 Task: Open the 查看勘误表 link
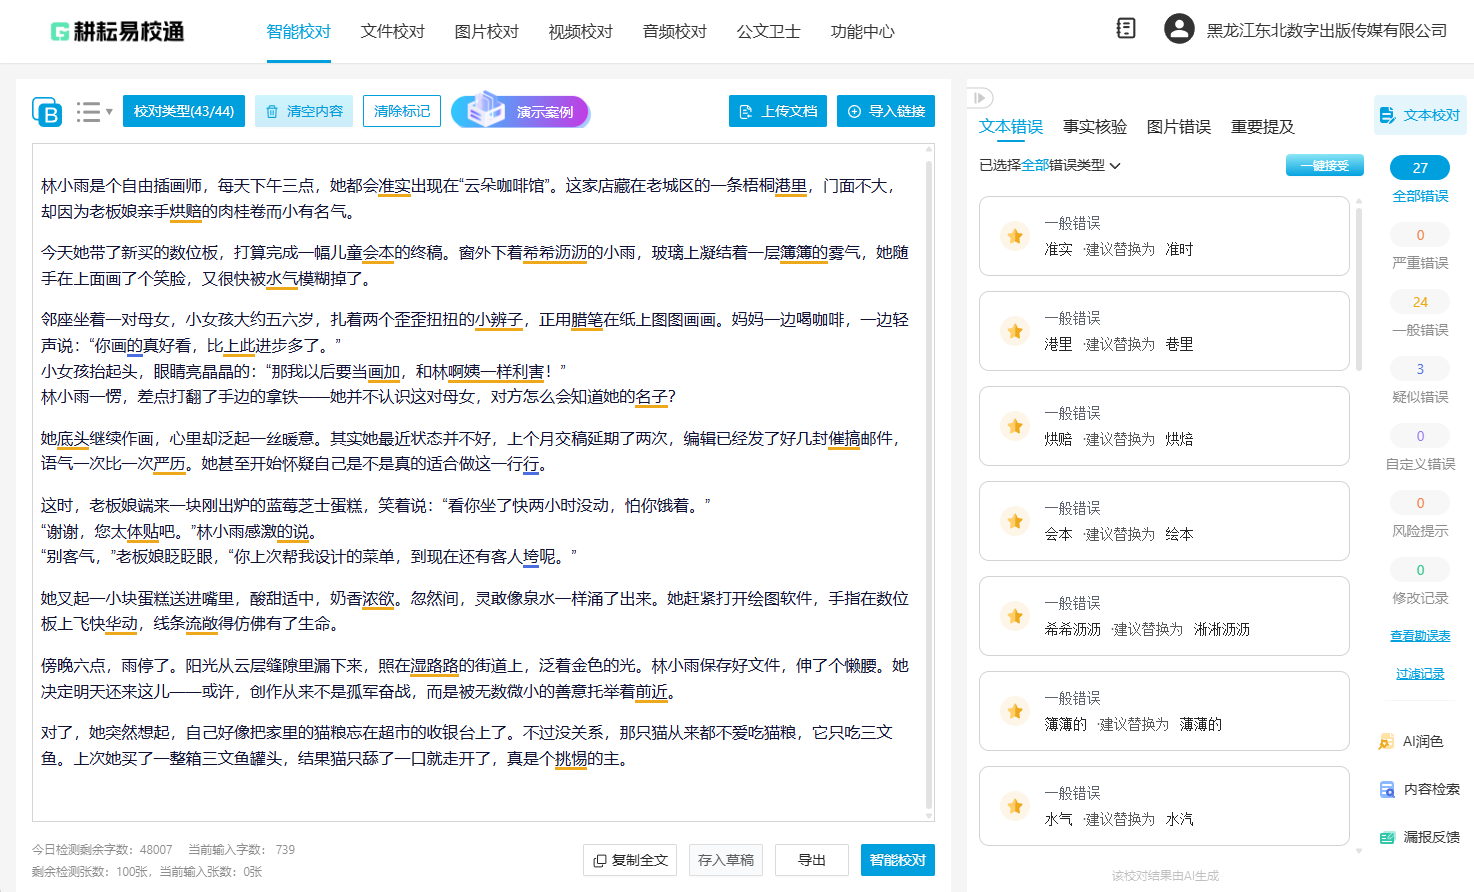[x=1420, y=636]
